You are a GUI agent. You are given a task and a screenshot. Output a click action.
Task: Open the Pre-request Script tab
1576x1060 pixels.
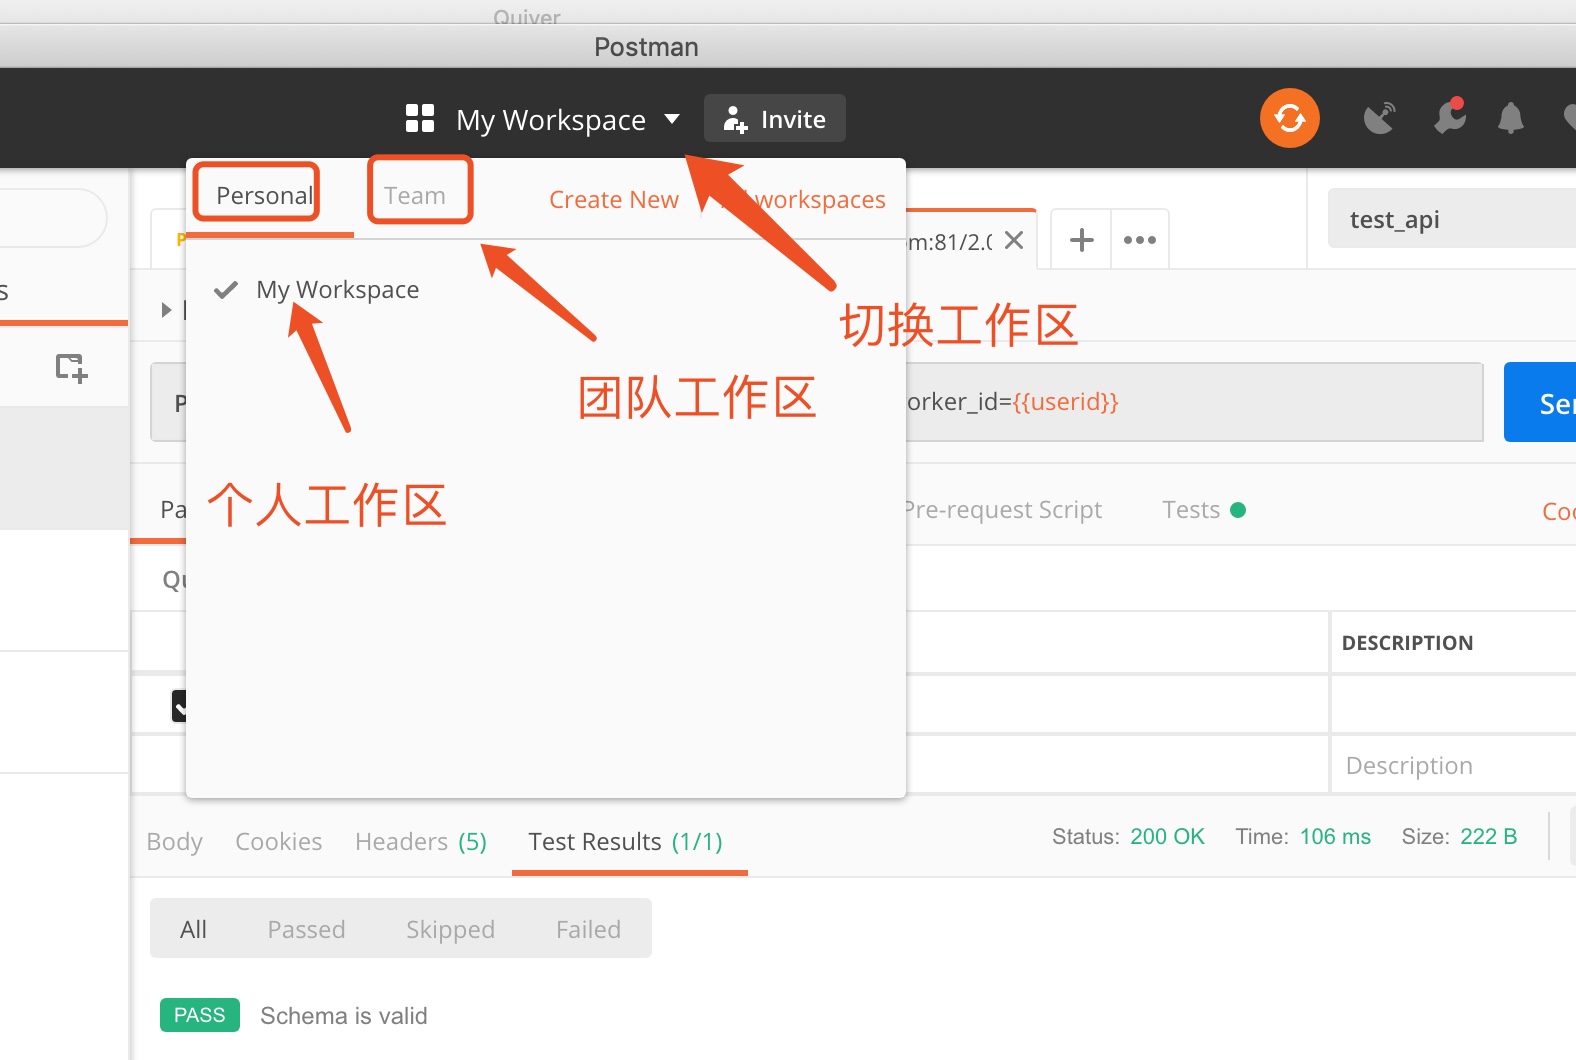tap(1002, 510)
